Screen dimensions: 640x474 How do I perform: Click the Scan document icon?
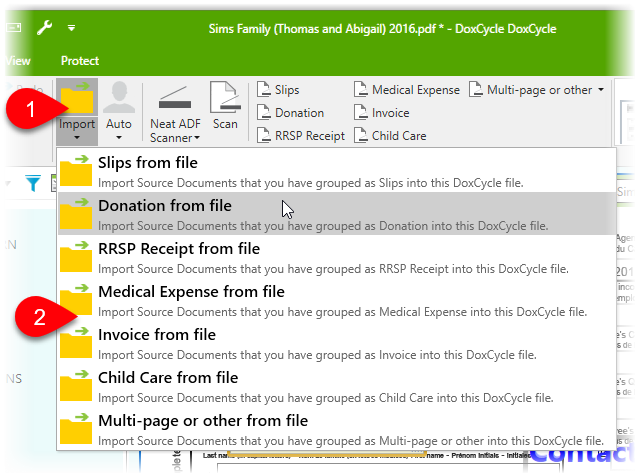click(225, 97)
